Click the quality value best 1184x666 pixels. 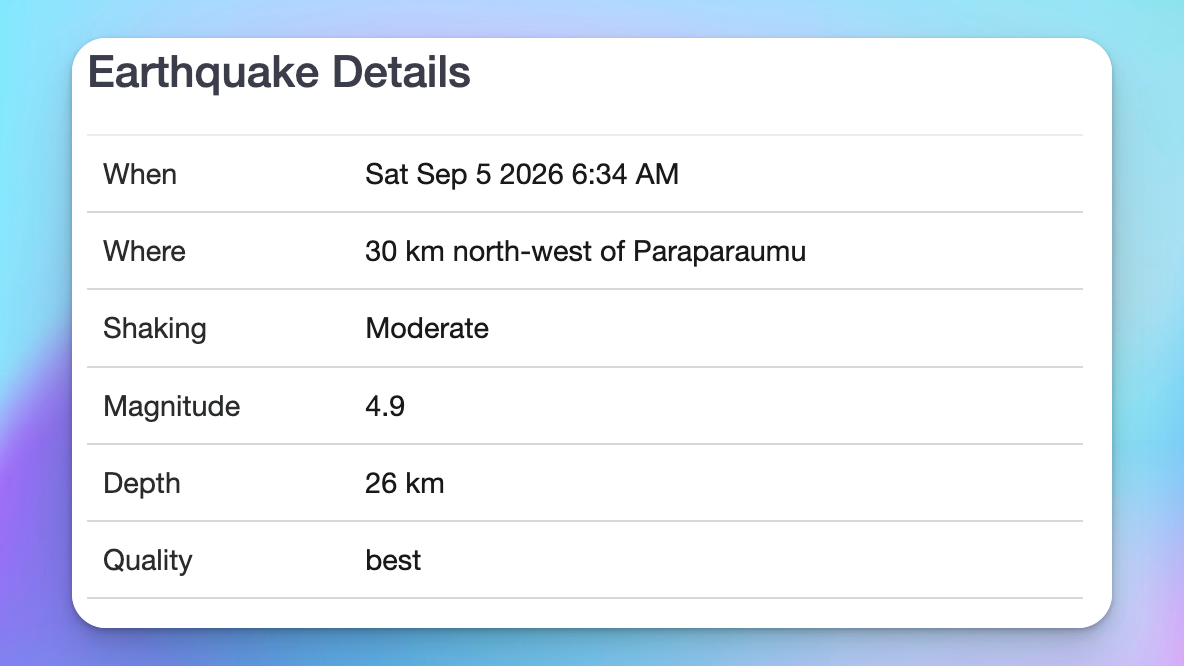[393, 560]
